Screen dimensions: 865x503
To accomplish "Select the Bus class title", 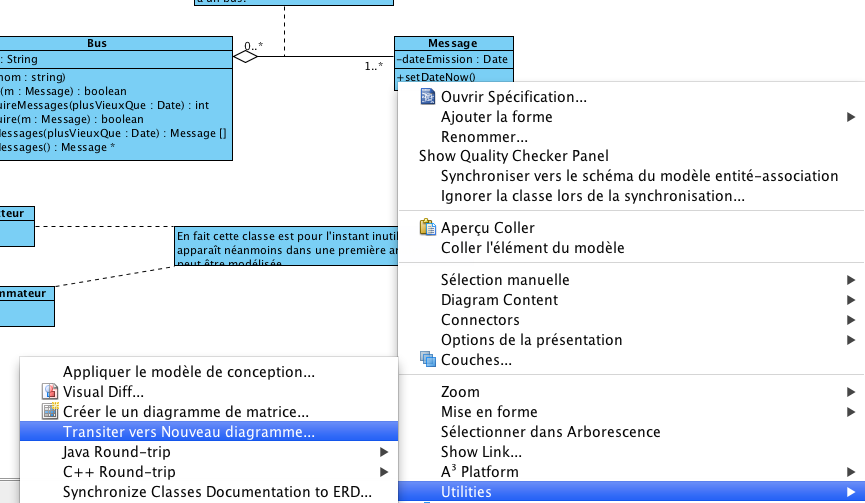I will [97, 44].
